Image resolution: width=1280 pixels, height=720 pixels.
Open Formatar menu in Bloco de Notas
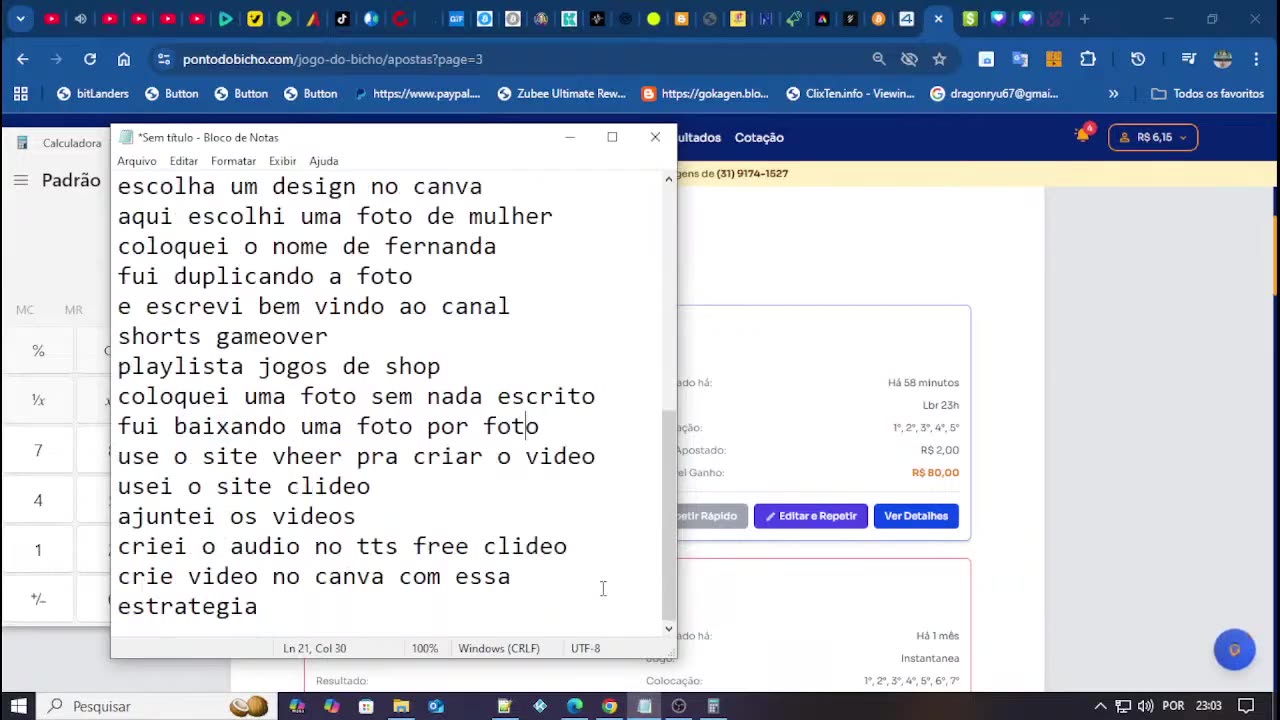click(x=233, y=161)
